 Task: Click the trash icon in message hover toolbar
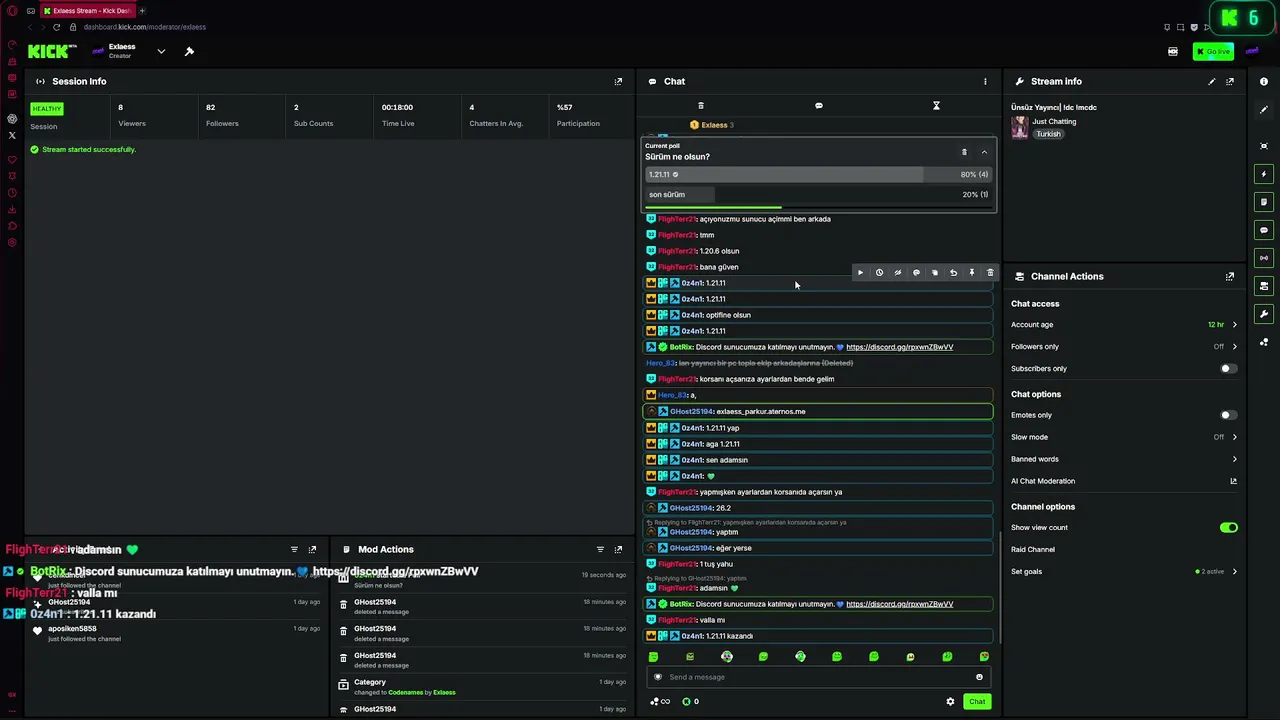990,273
